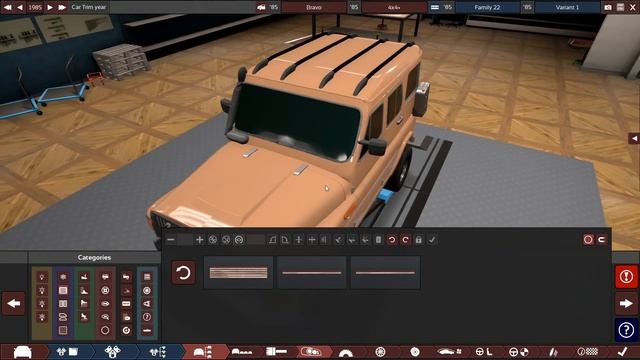Click the save disk icon
Screen dimensions: 640x360
[620, 7]
